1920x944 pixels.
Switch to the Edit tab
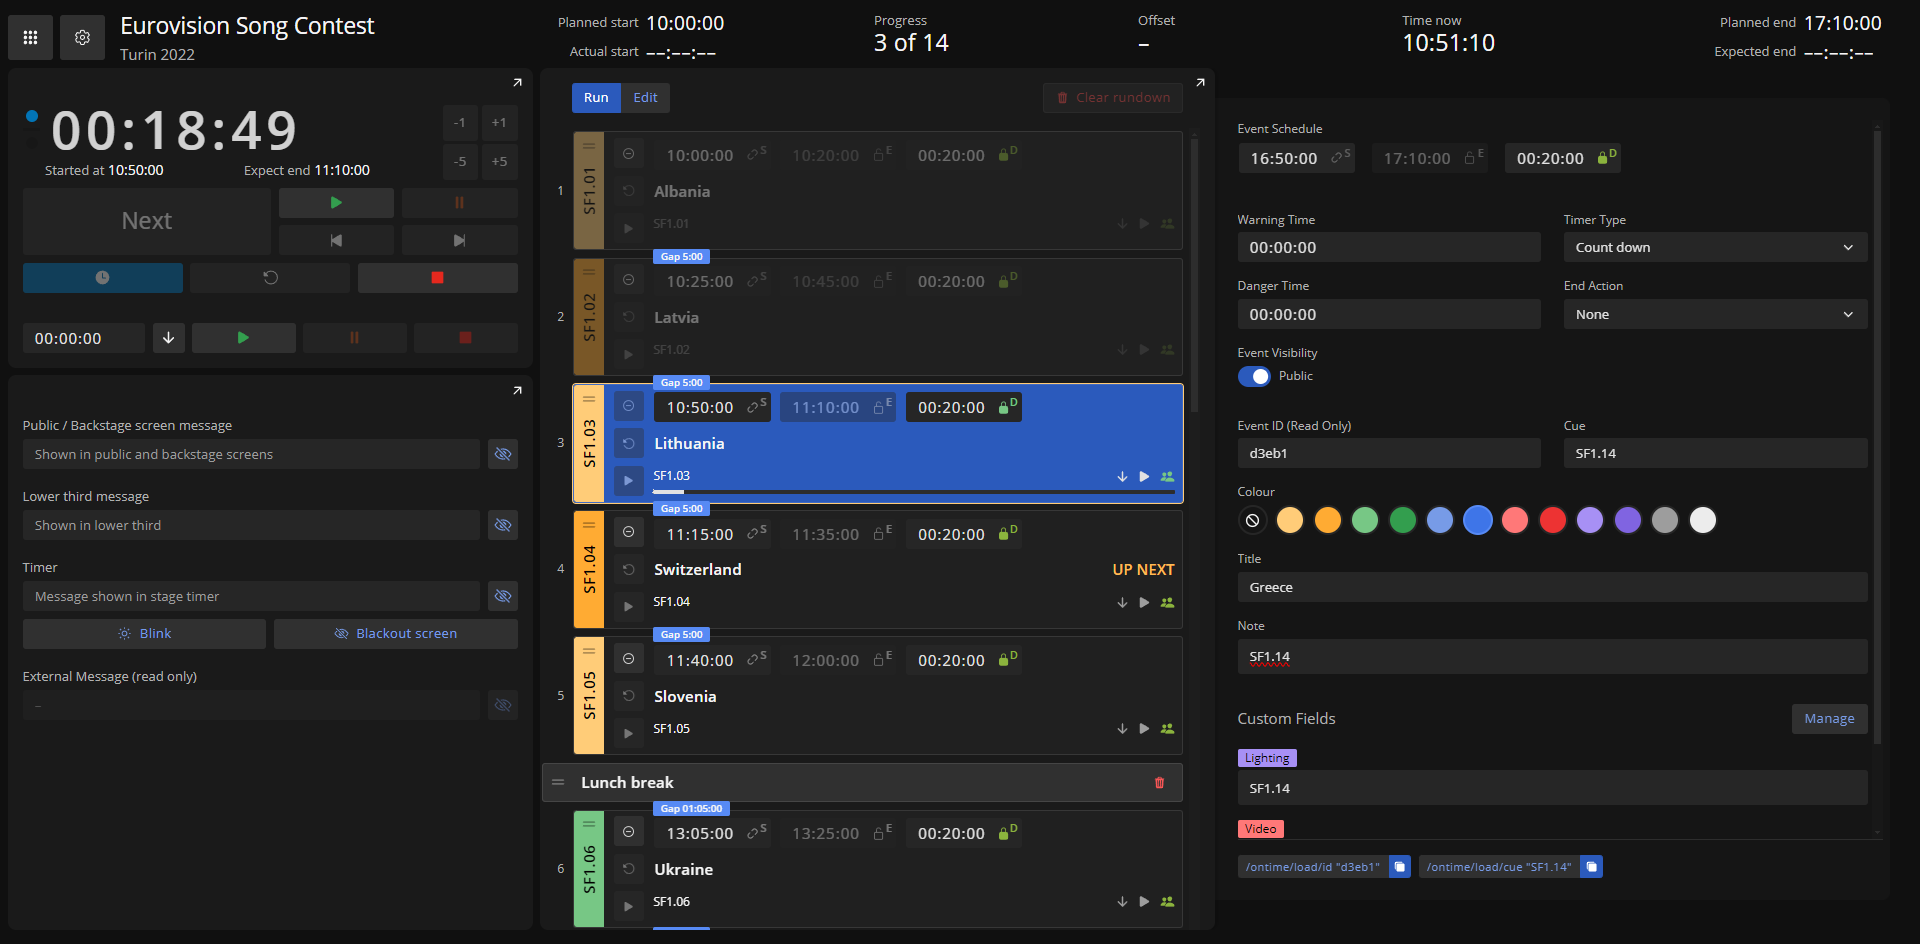[645, 97]
